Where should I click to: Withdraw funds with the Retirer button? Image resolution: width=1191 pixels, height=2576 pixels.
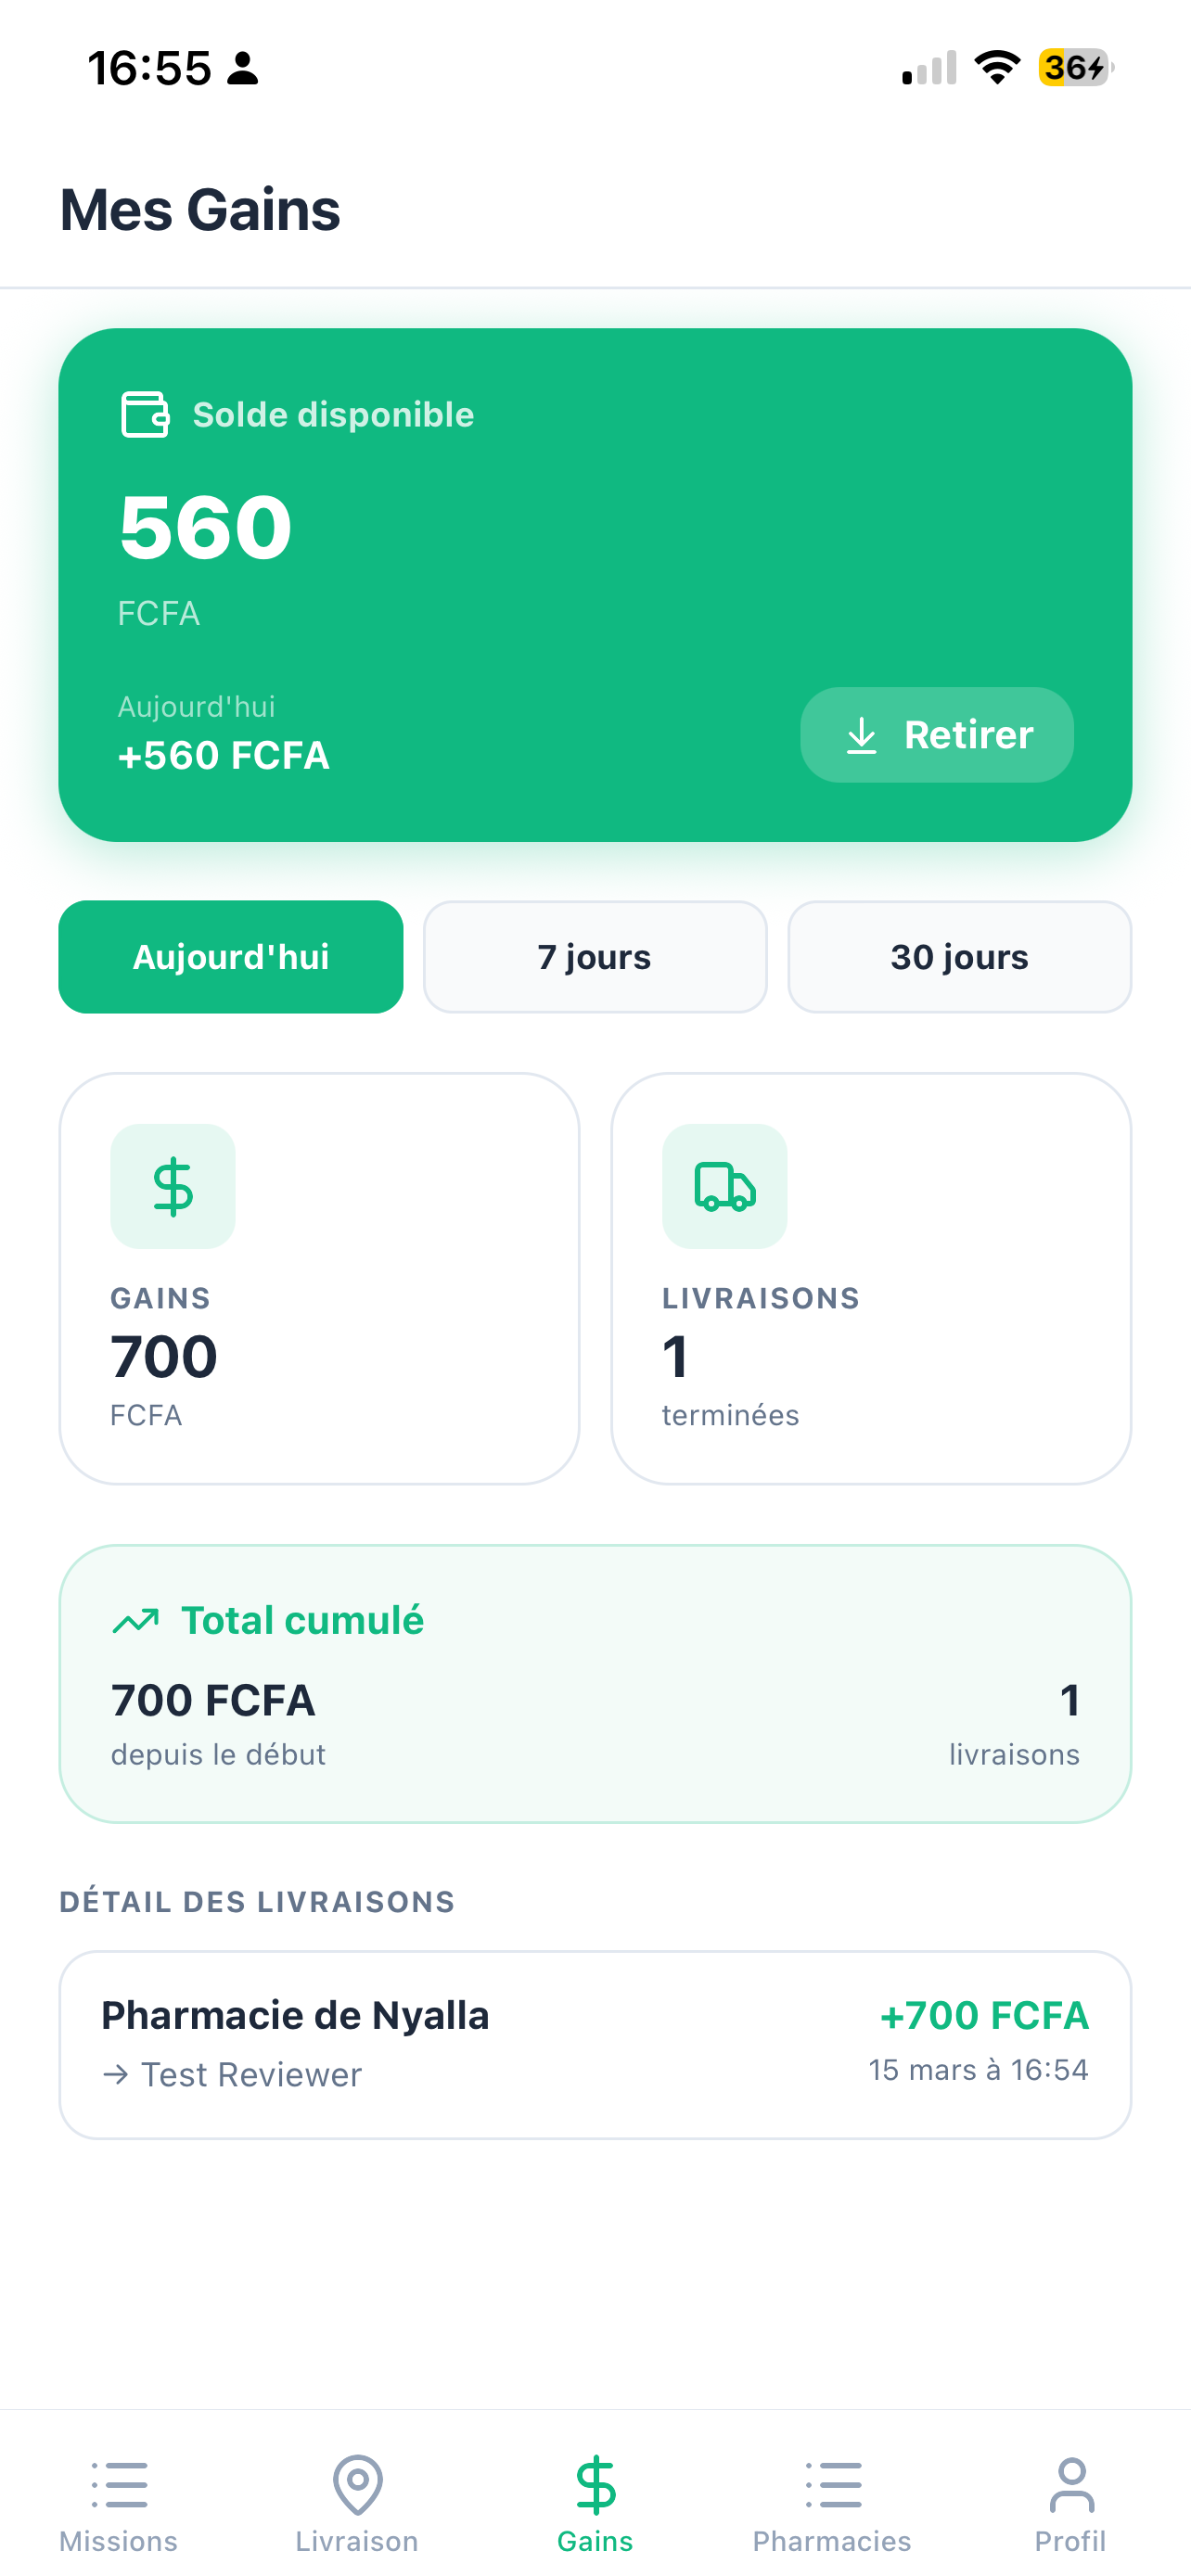[937, 735]
